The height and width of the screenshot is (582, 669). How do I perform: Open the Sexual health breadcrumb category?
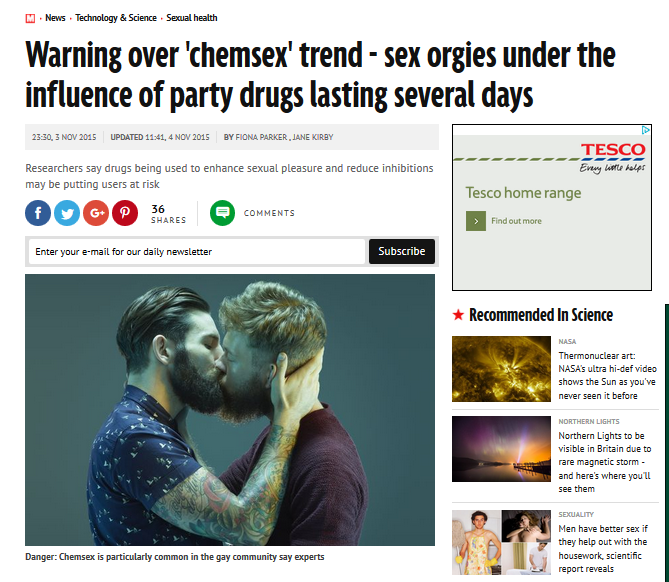(x=192, y=18)
